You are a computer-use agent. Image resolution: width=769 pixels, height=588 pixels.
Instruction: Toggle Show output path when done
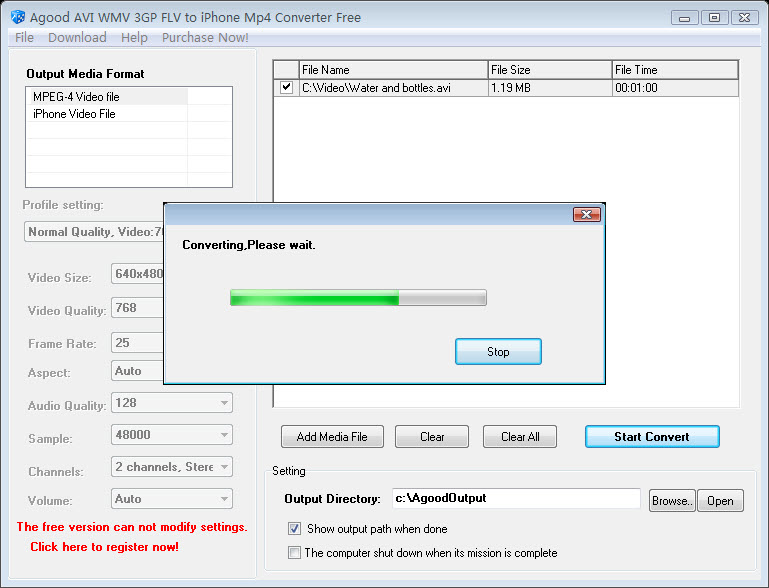pos(294,529)
